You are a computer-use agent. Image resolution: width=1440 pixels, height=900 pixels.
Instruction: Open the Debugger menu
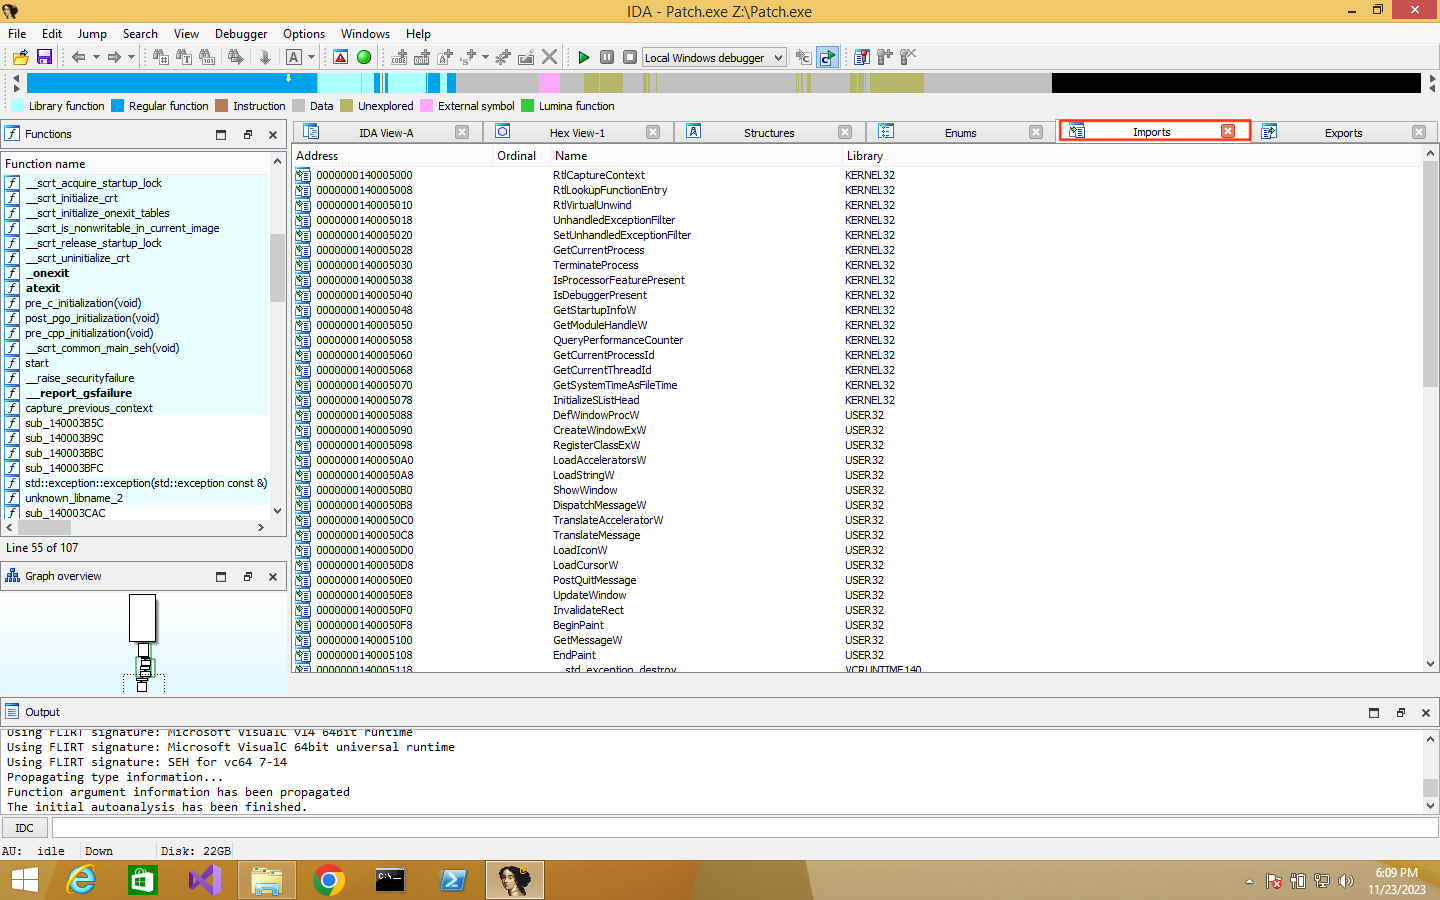(241, 33)
